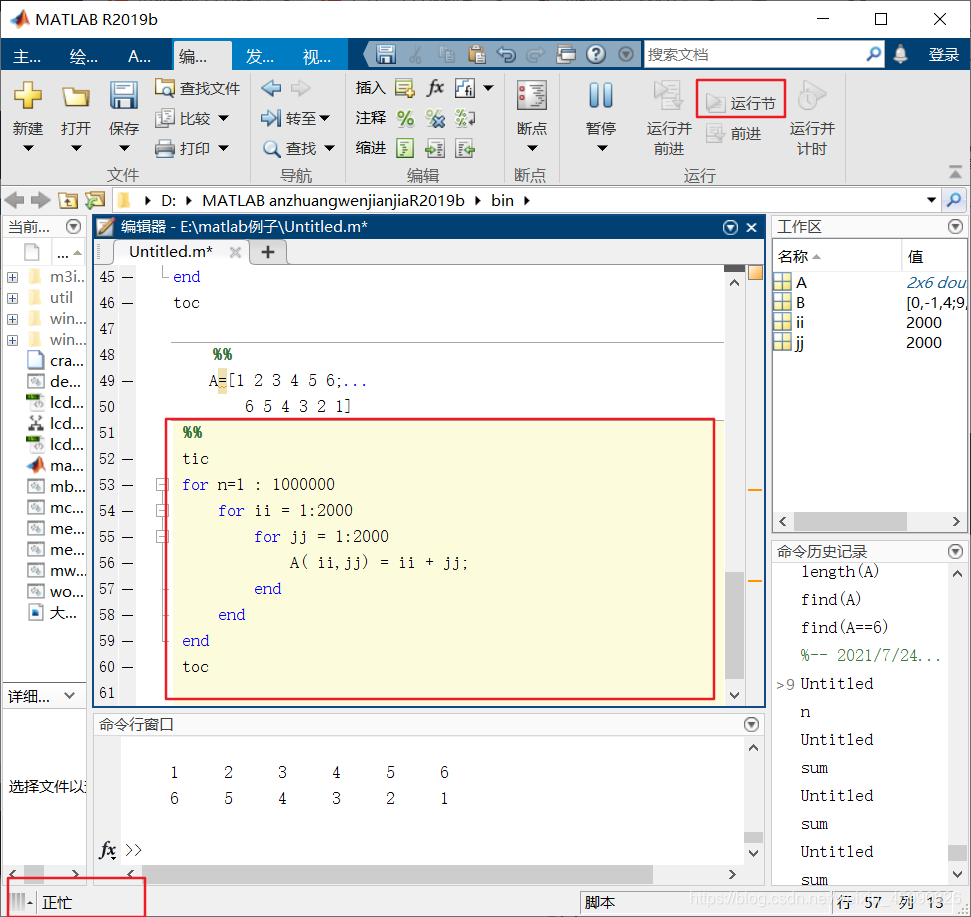Click the Open (打开) folder icon
The height and width of the screenshot is (917, 971).
point(76,97)
